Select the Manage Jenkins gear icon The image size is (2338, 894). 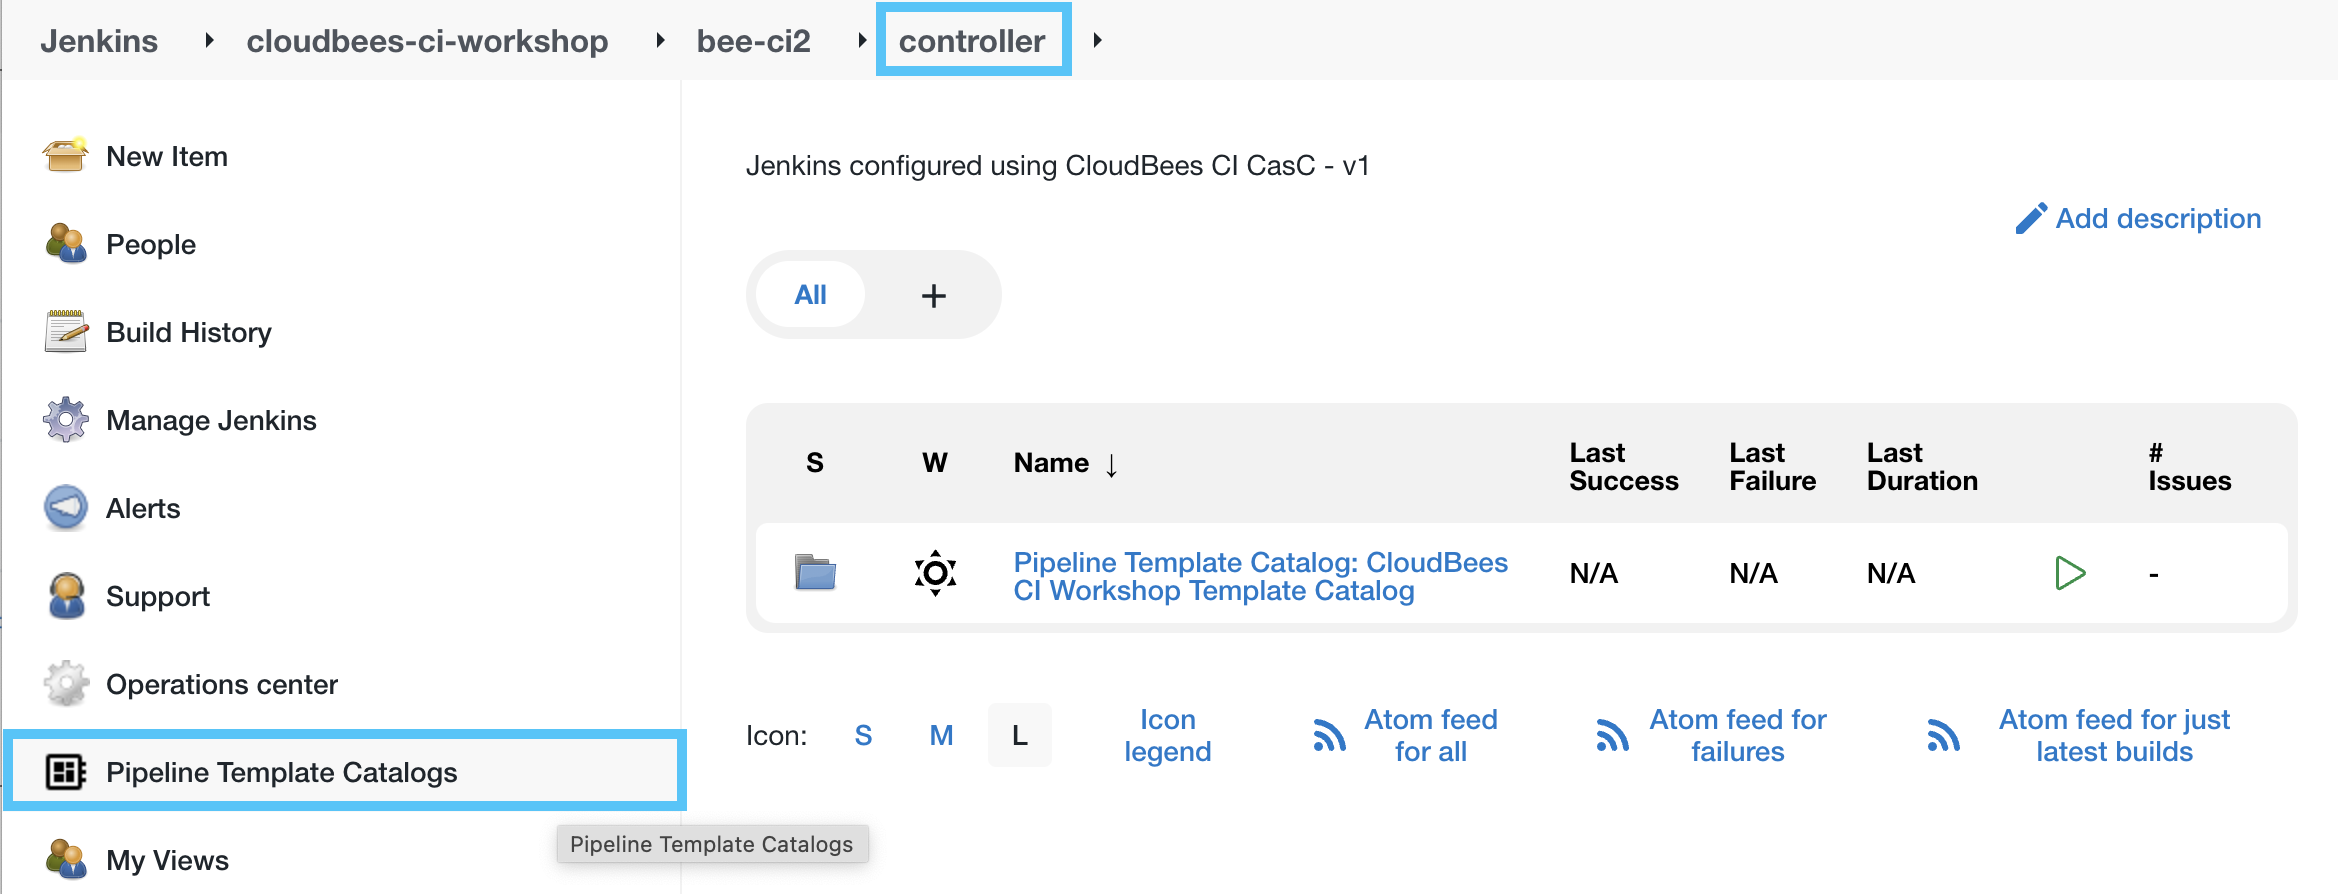[64, 419]
